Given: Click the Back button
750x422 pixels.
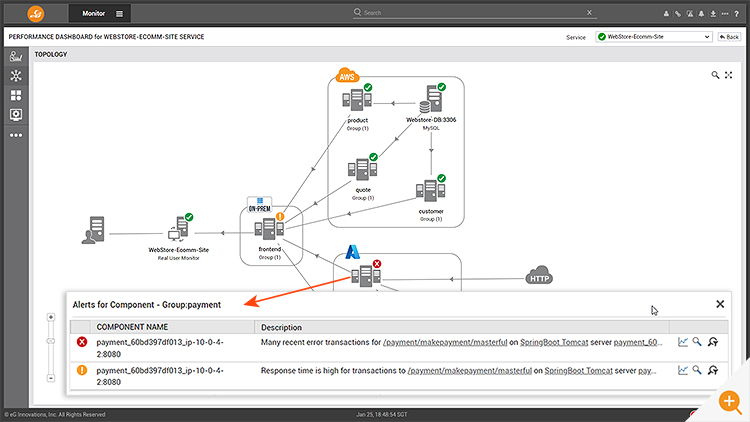Looking at the screenshot, I should click(x=729, y=37).
